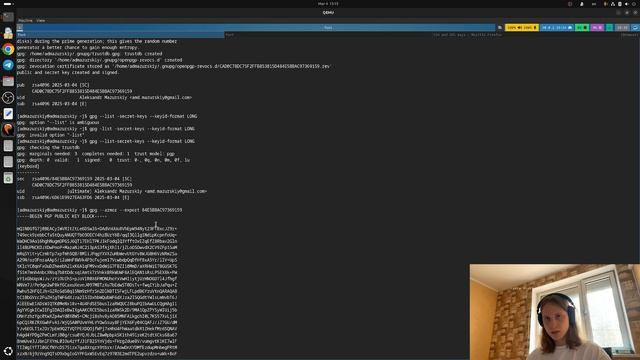Open Telegram from the dock

(x=8, y=65)
